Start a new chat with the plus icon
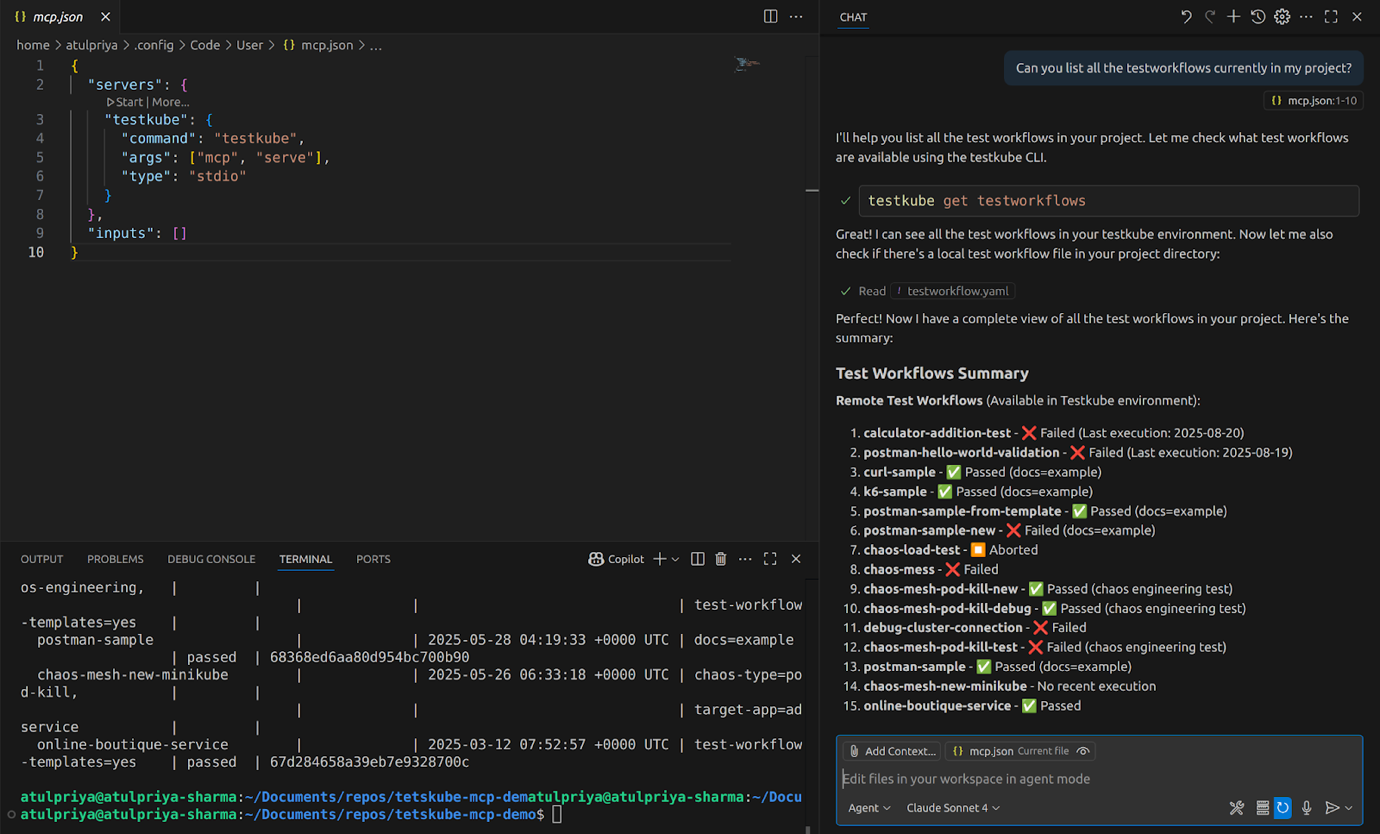Image resolution: width=1380 pixels, height=834 pixels. (1234, 17)
